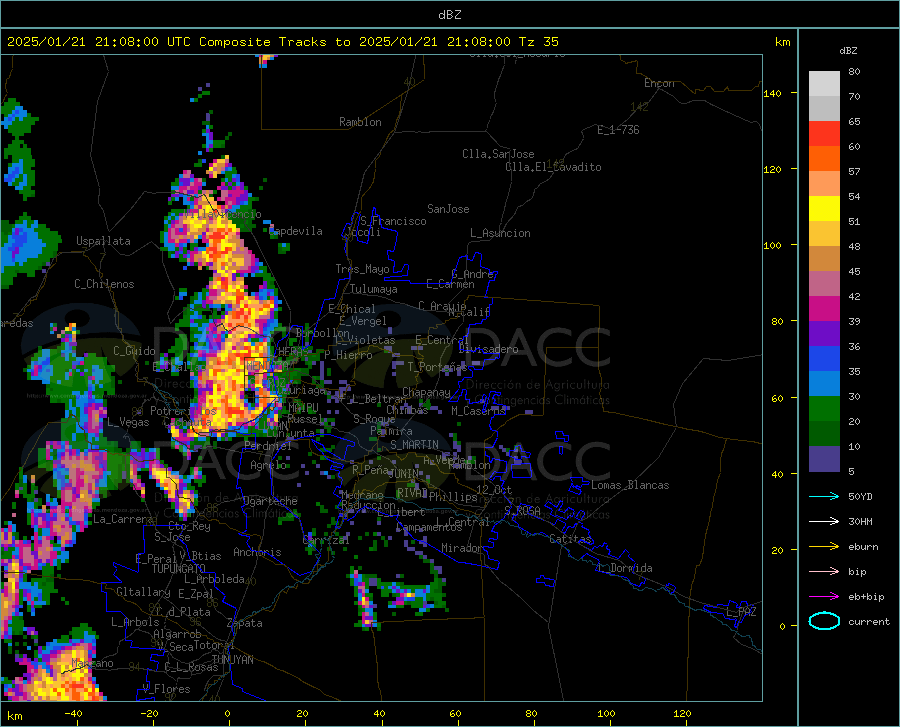
Task: Click the '-40' km tick on horizontal axis
Action: coord(73,714)
